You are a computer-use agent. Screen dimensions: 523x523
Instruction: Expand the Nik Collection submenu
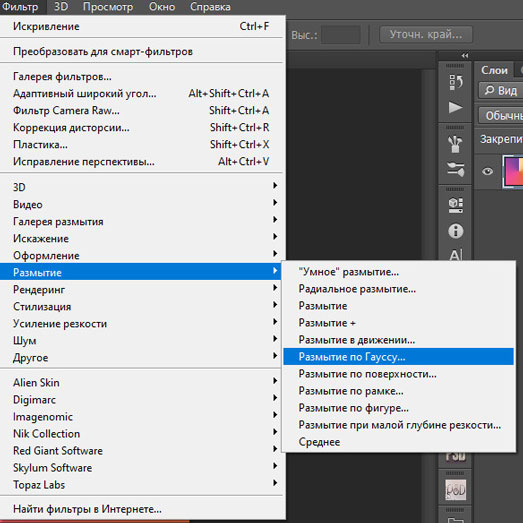tap(141, 433)
